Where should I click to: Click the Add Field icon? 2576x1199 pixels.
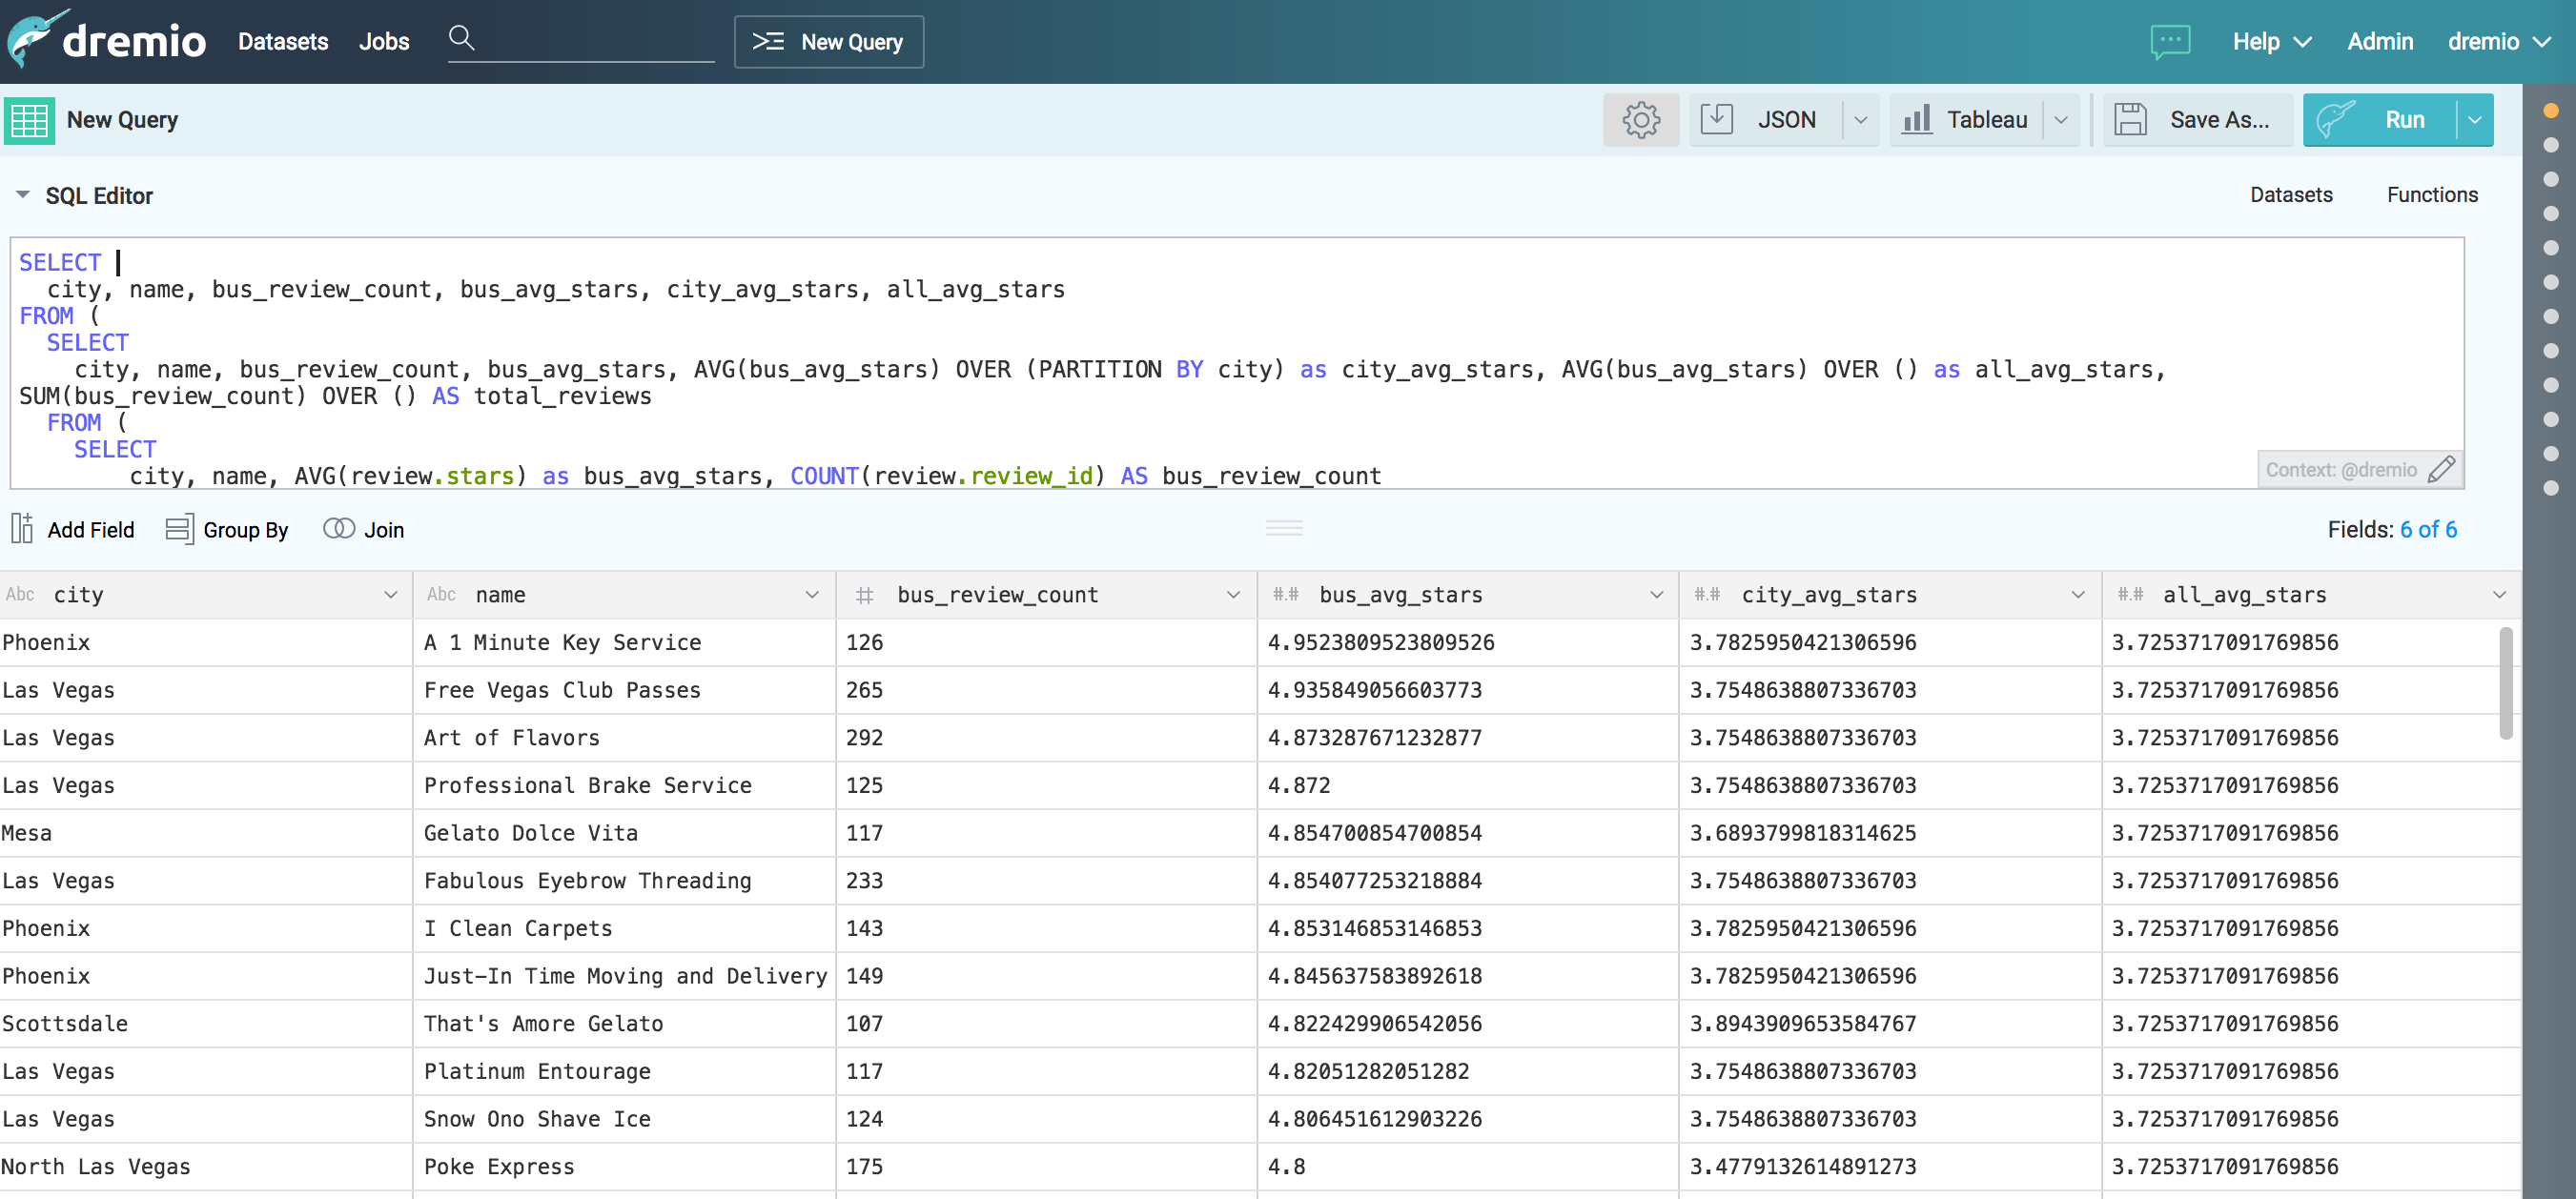pyautogui.click(x=23, y=528)
